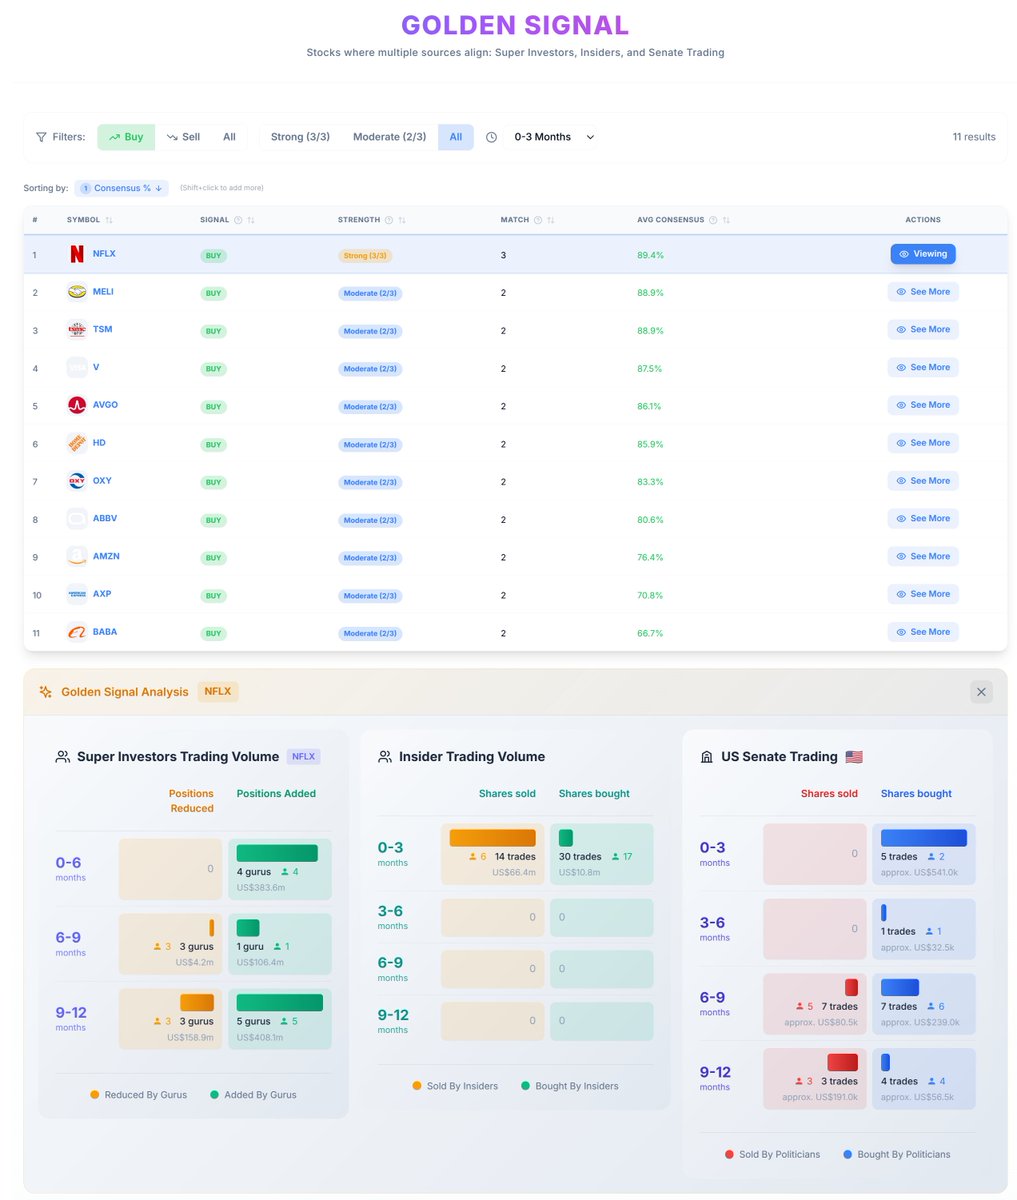The height and width of the screenshot is (1200, 1017).
Task: Click the TSM company logo
Action: [x=77, y=330]
